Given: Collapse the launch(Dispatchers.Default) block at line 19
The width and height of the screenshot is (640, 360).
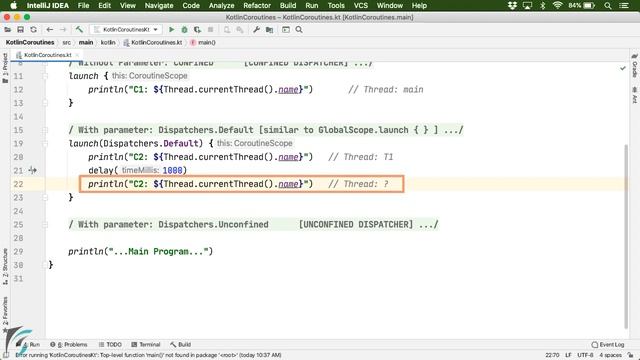Looking at the screenshot, I should (x=45, y=144).
